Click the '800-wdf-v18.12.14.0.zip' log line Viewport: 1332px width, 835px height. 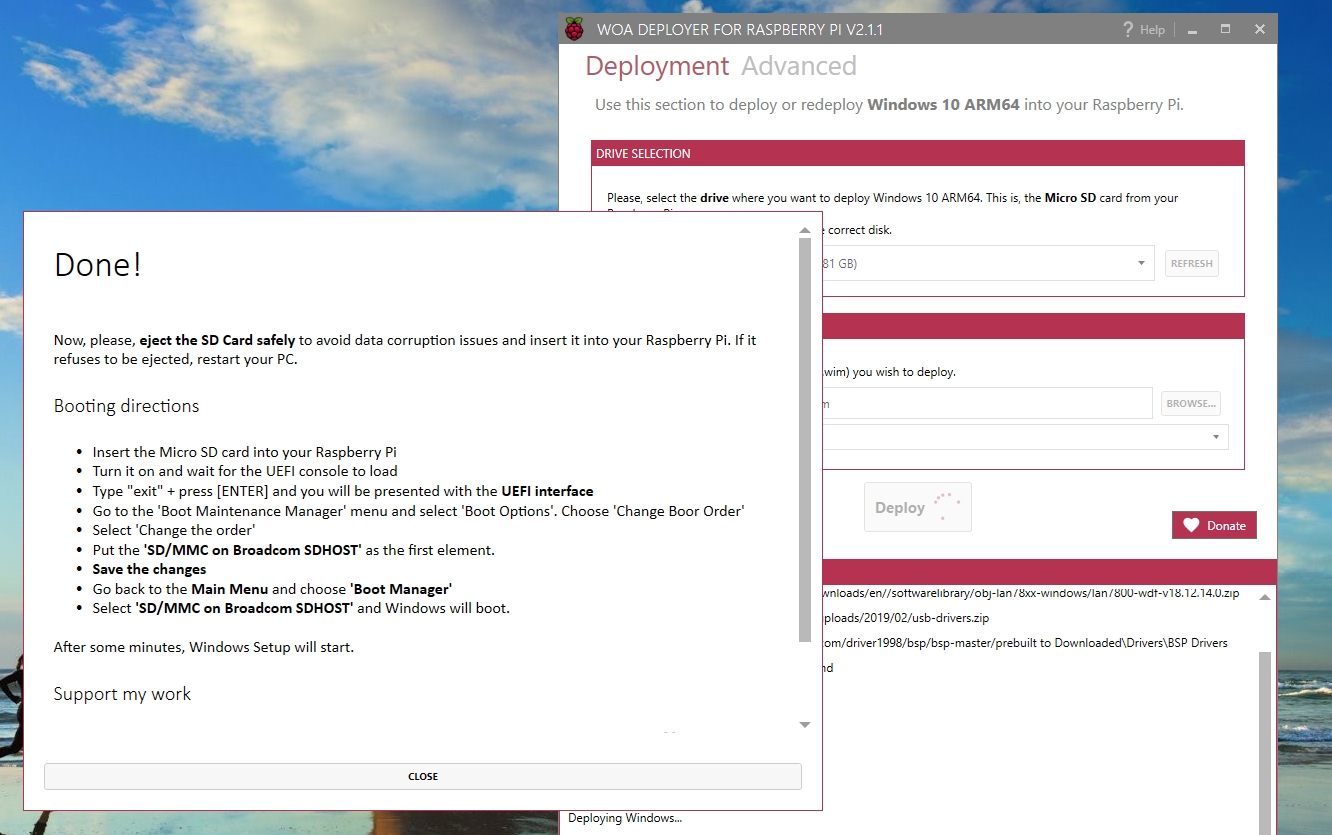tap(1030, 593)
